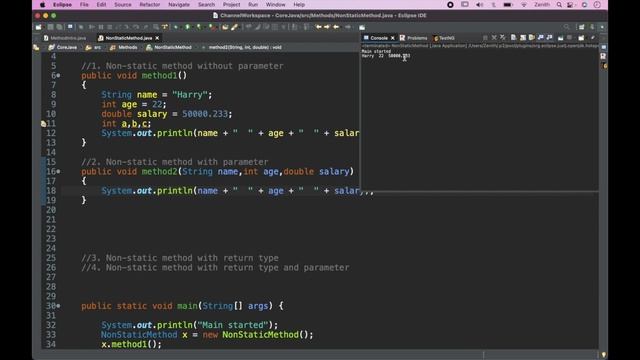Click the Open Perspective icon
Image resolution: width=640 pixels, height=360 pixels.
[x=581, y=27]
